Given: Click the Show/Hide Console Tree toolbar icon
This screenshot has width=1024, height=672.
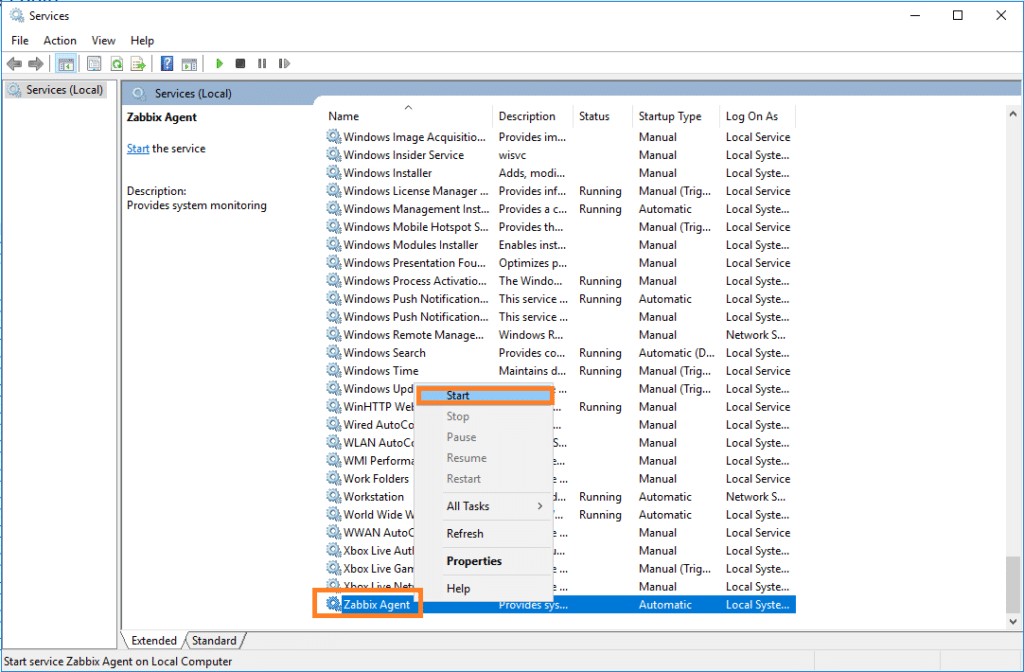Looking at the screenshot, I should click(x=66, y=64).
